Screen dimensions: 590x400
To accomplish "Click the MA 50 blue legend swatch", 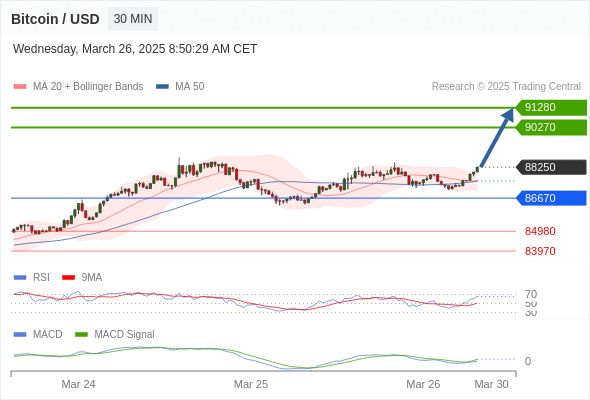I will 162,87.
